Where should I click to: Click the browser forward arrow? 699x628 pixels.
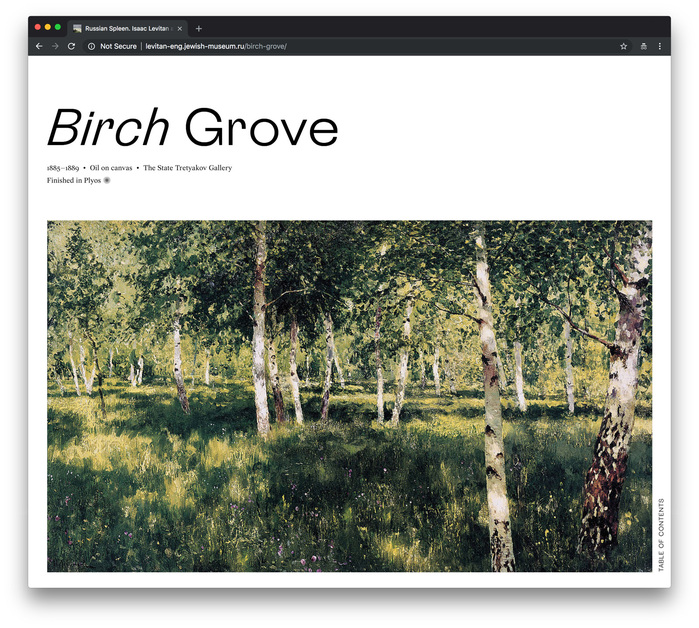pos(55,46)
